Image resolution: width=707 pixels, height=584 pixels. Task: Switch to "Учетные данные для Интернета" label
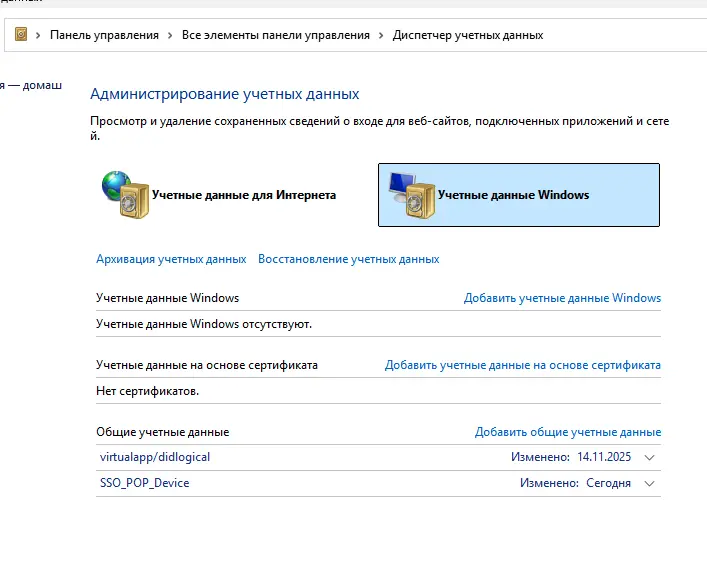[243, 195]
